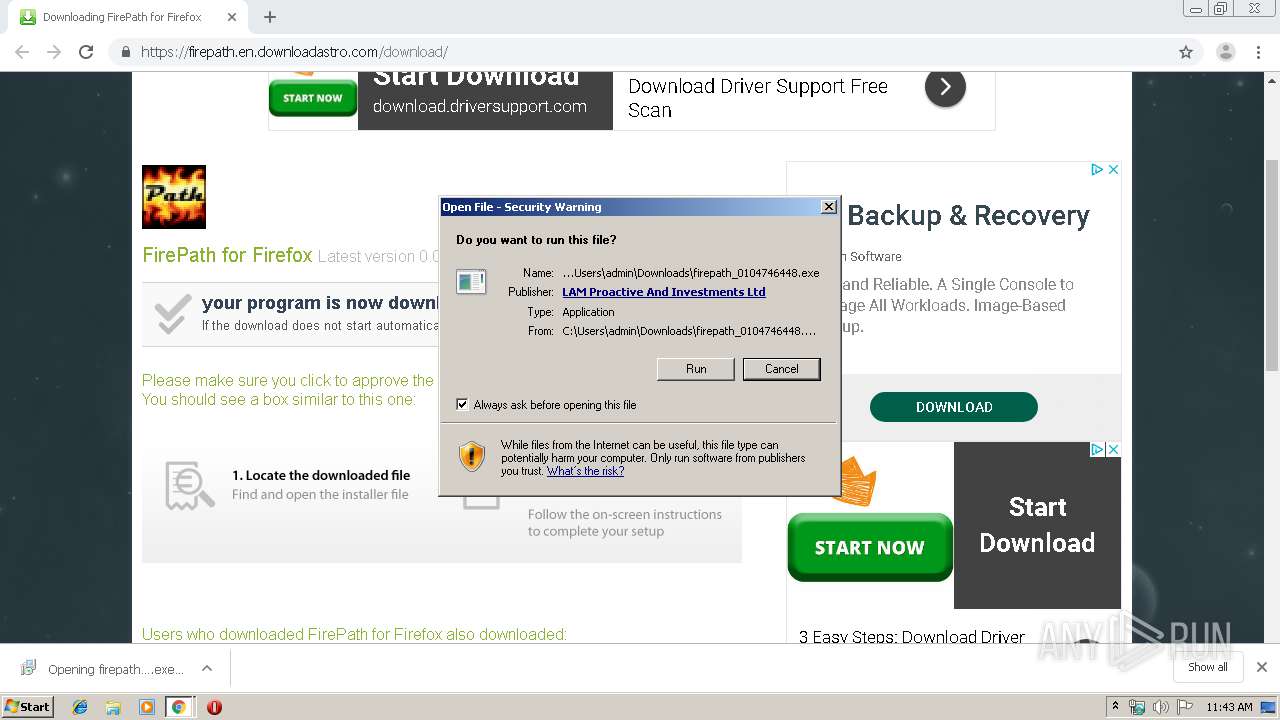This screenshot has width=1280, height=720.
Task: Show hidden tray icons arrow
Action: [x=1115, y=707]
